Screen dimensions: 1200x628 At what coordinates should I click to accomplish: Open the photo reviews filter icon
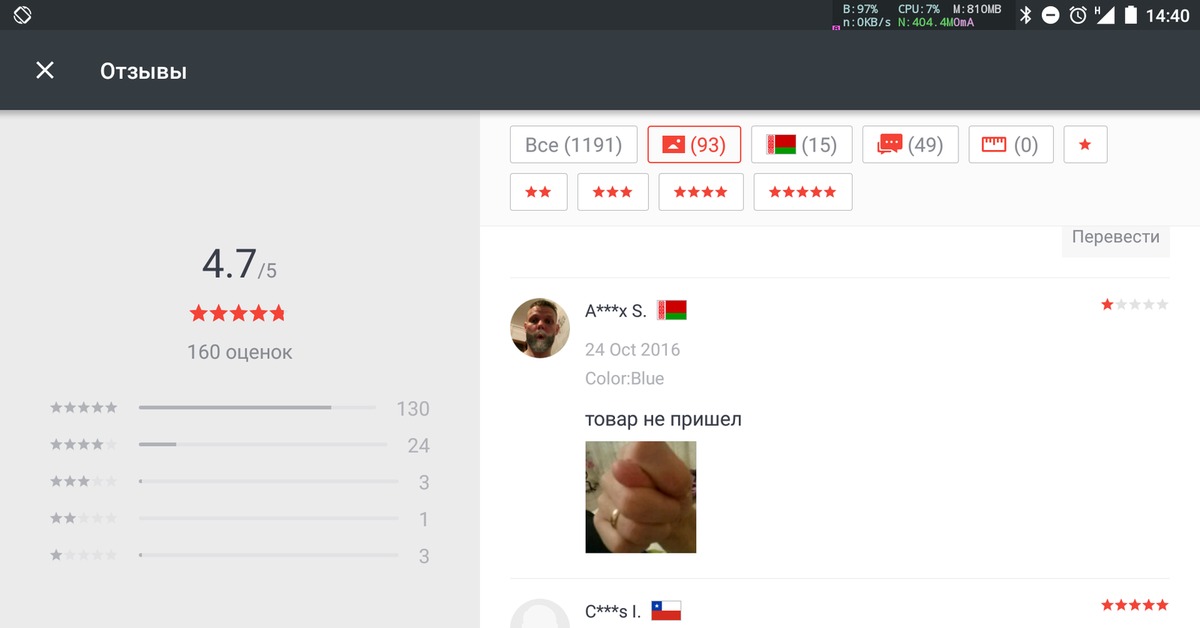[x=695, y=144]
